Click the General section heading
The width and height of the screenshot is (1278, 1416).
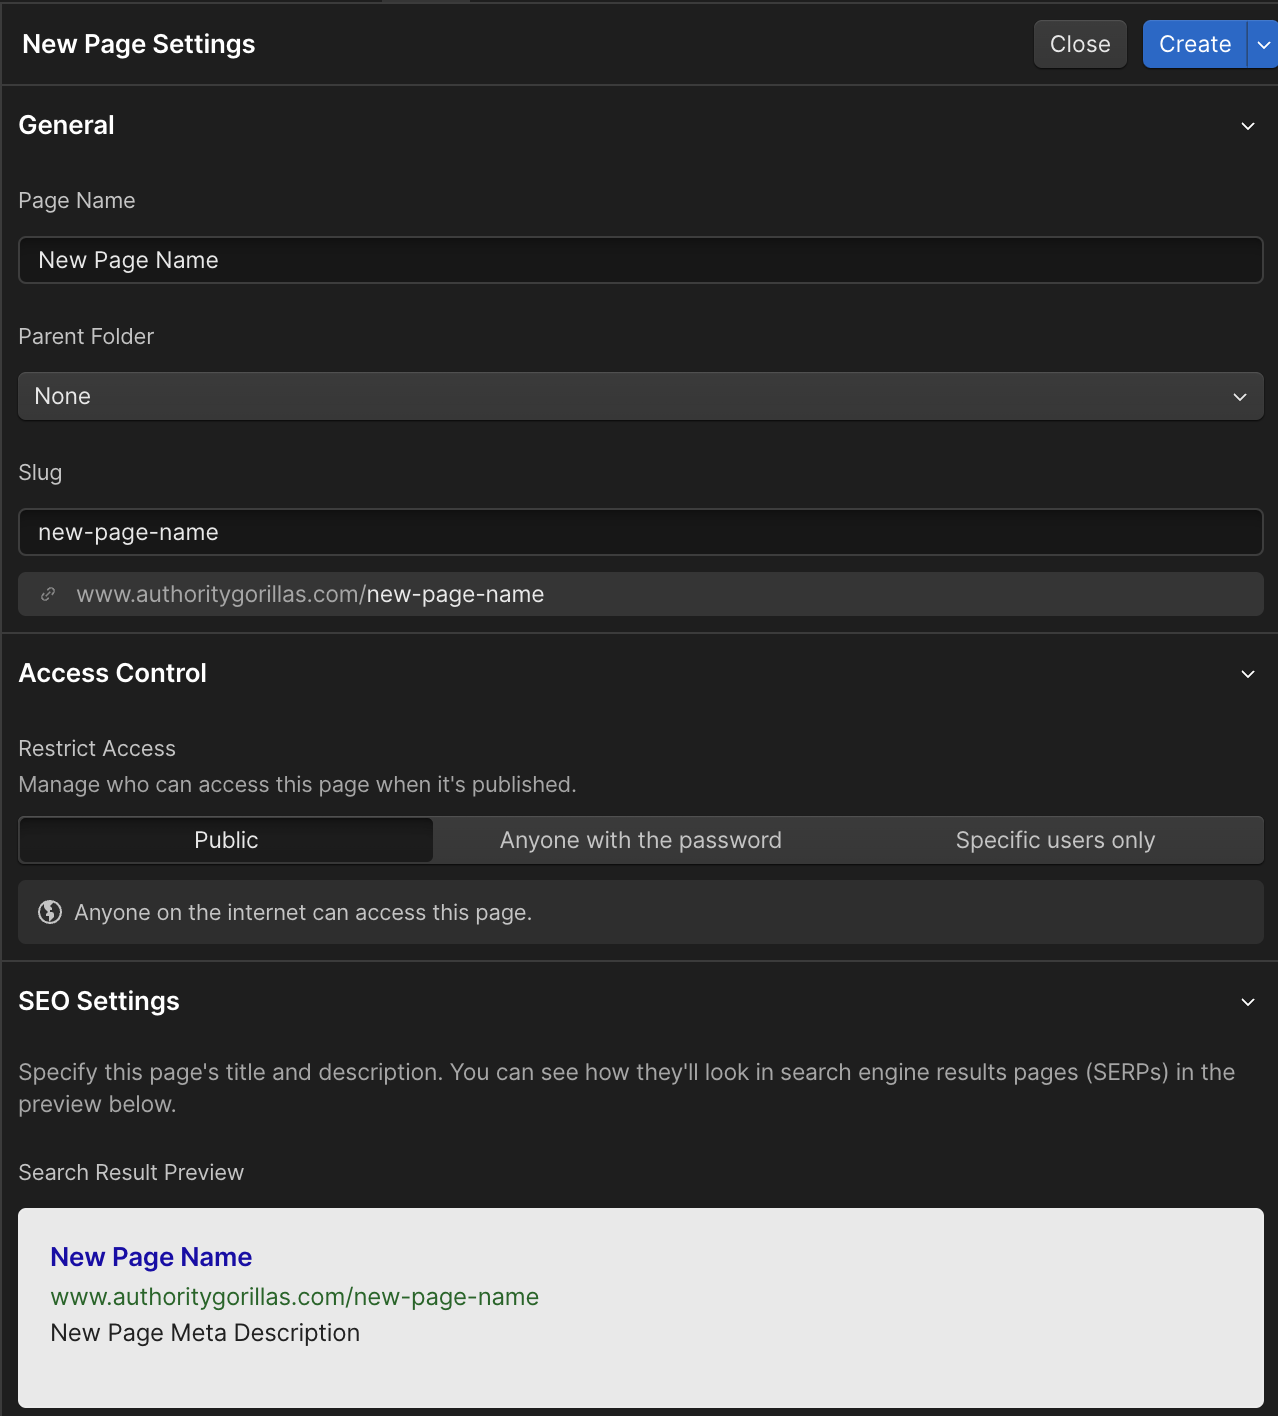[67, 125]
